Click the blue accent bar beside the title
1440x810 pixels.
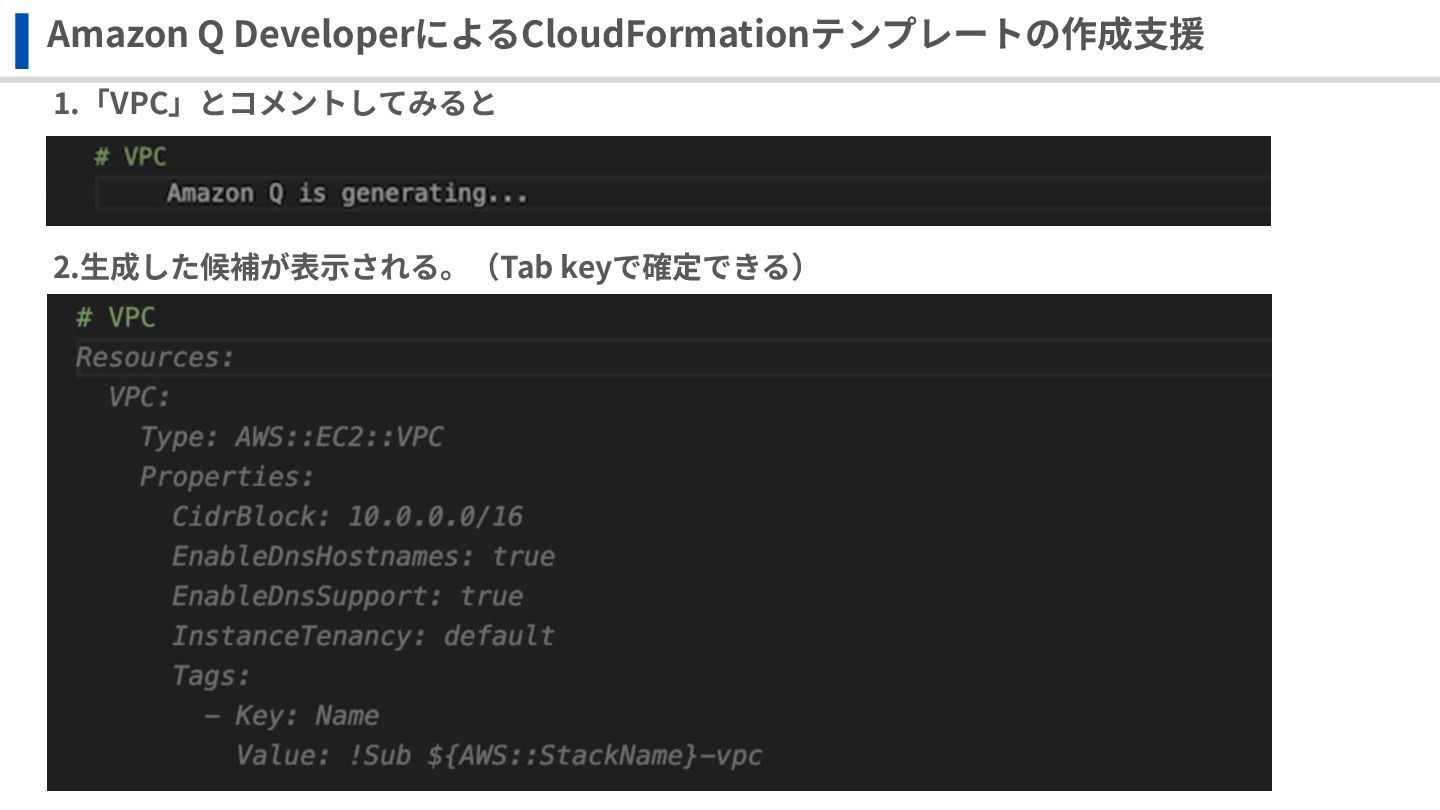[21, 38]
